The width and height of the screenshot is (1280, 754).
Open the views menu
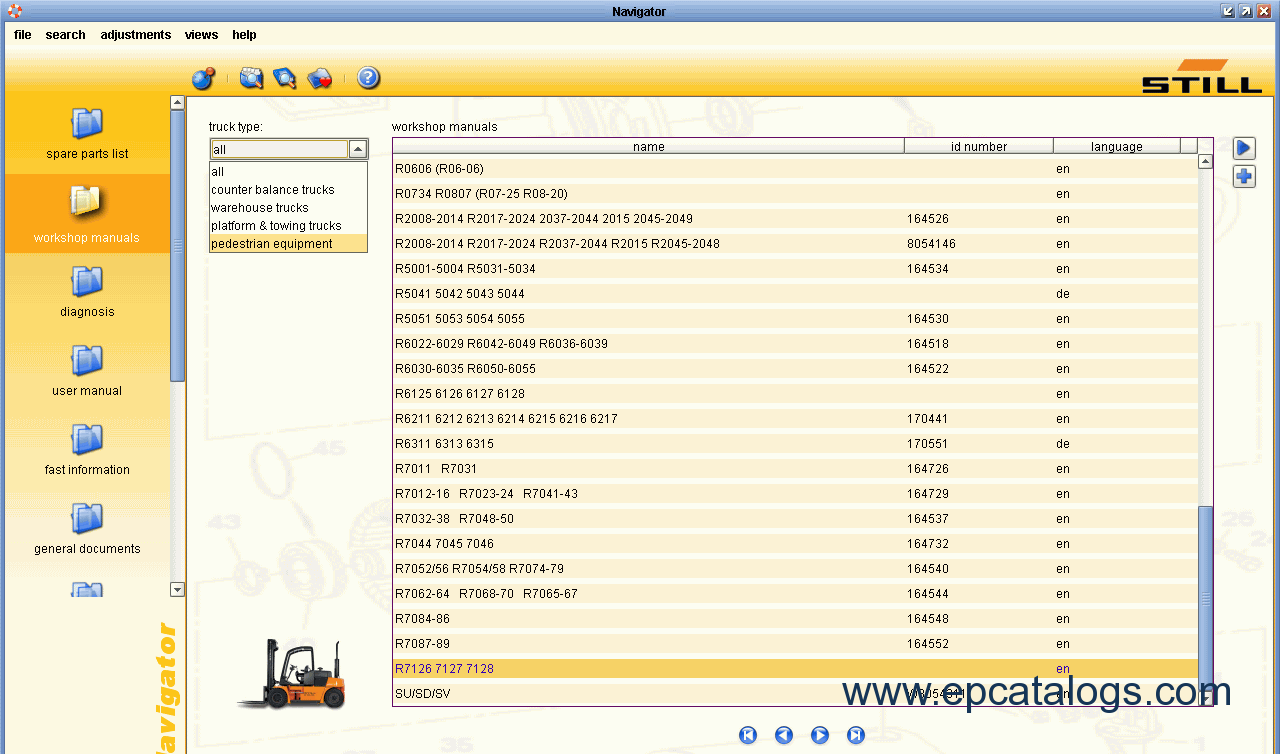[201, 35]
